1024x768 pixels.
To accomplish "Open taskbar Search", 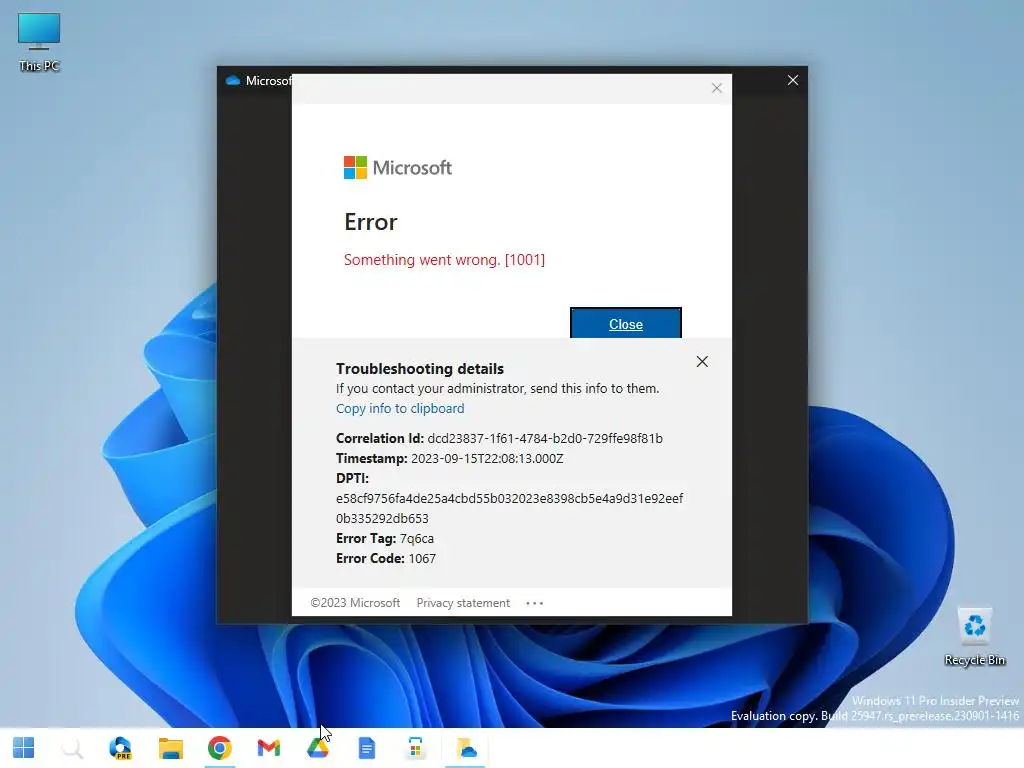I will point(72,748).
